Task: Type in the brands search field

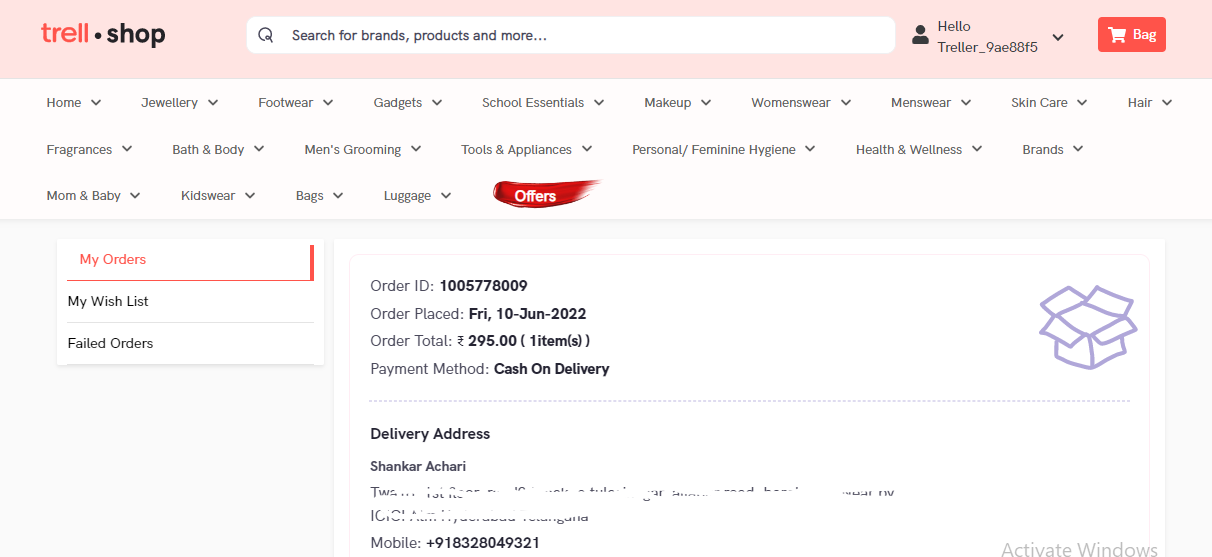Action: point(580,35)
